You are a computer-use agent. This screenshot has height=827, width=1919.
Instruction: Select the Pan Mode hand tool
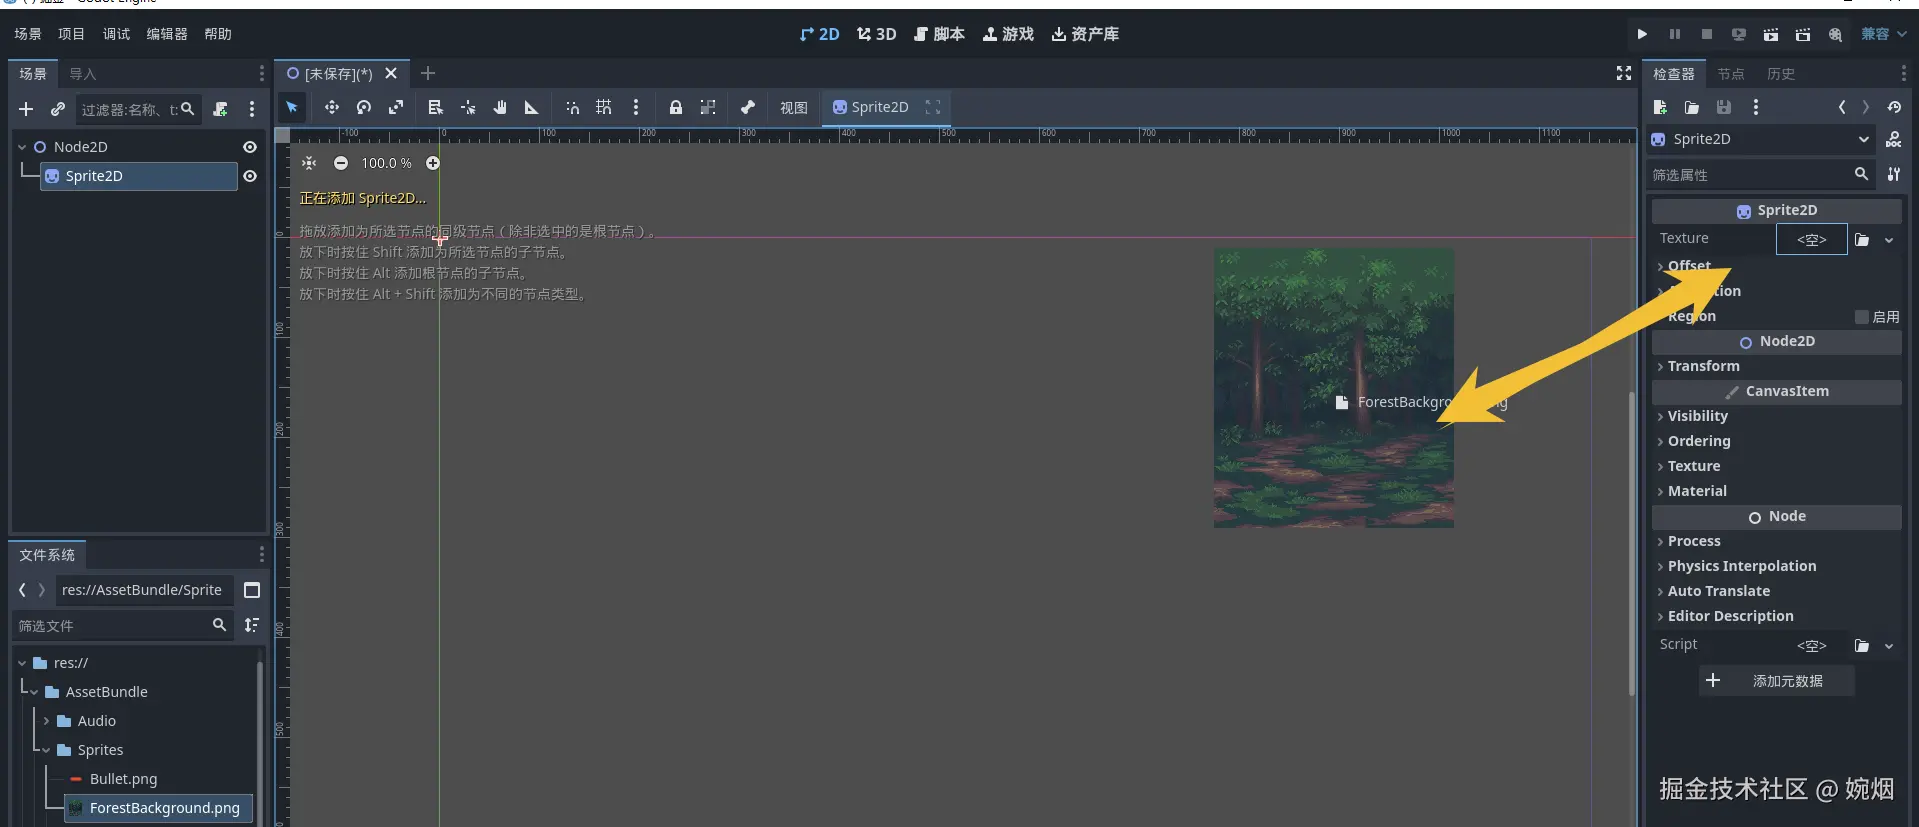pyautogui.click(x=500, y=107)
